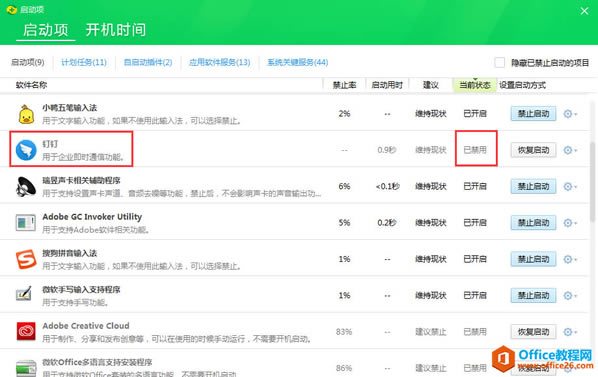Open gear settings menu for Adobe Creative Cloud
Screen dimensions: 598x377
point(570,332)
